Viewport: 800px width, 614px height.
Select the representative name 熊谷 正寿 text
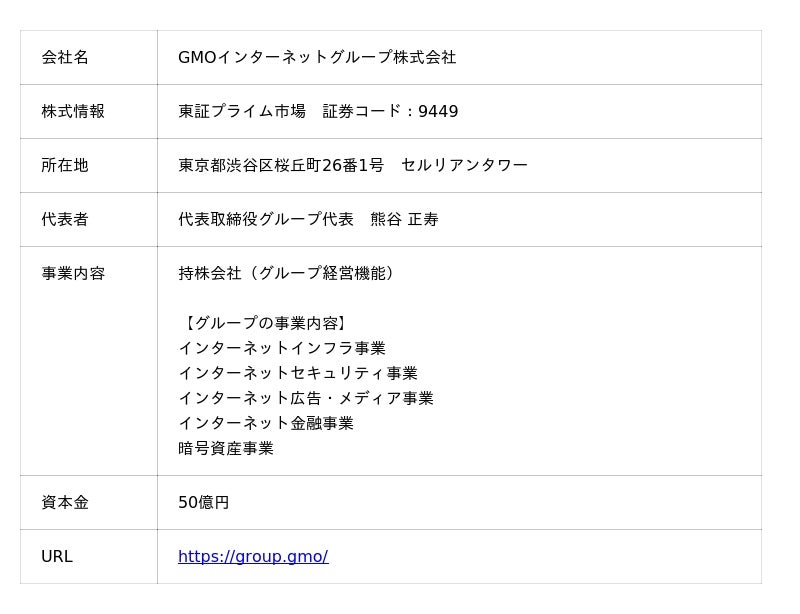404,220
